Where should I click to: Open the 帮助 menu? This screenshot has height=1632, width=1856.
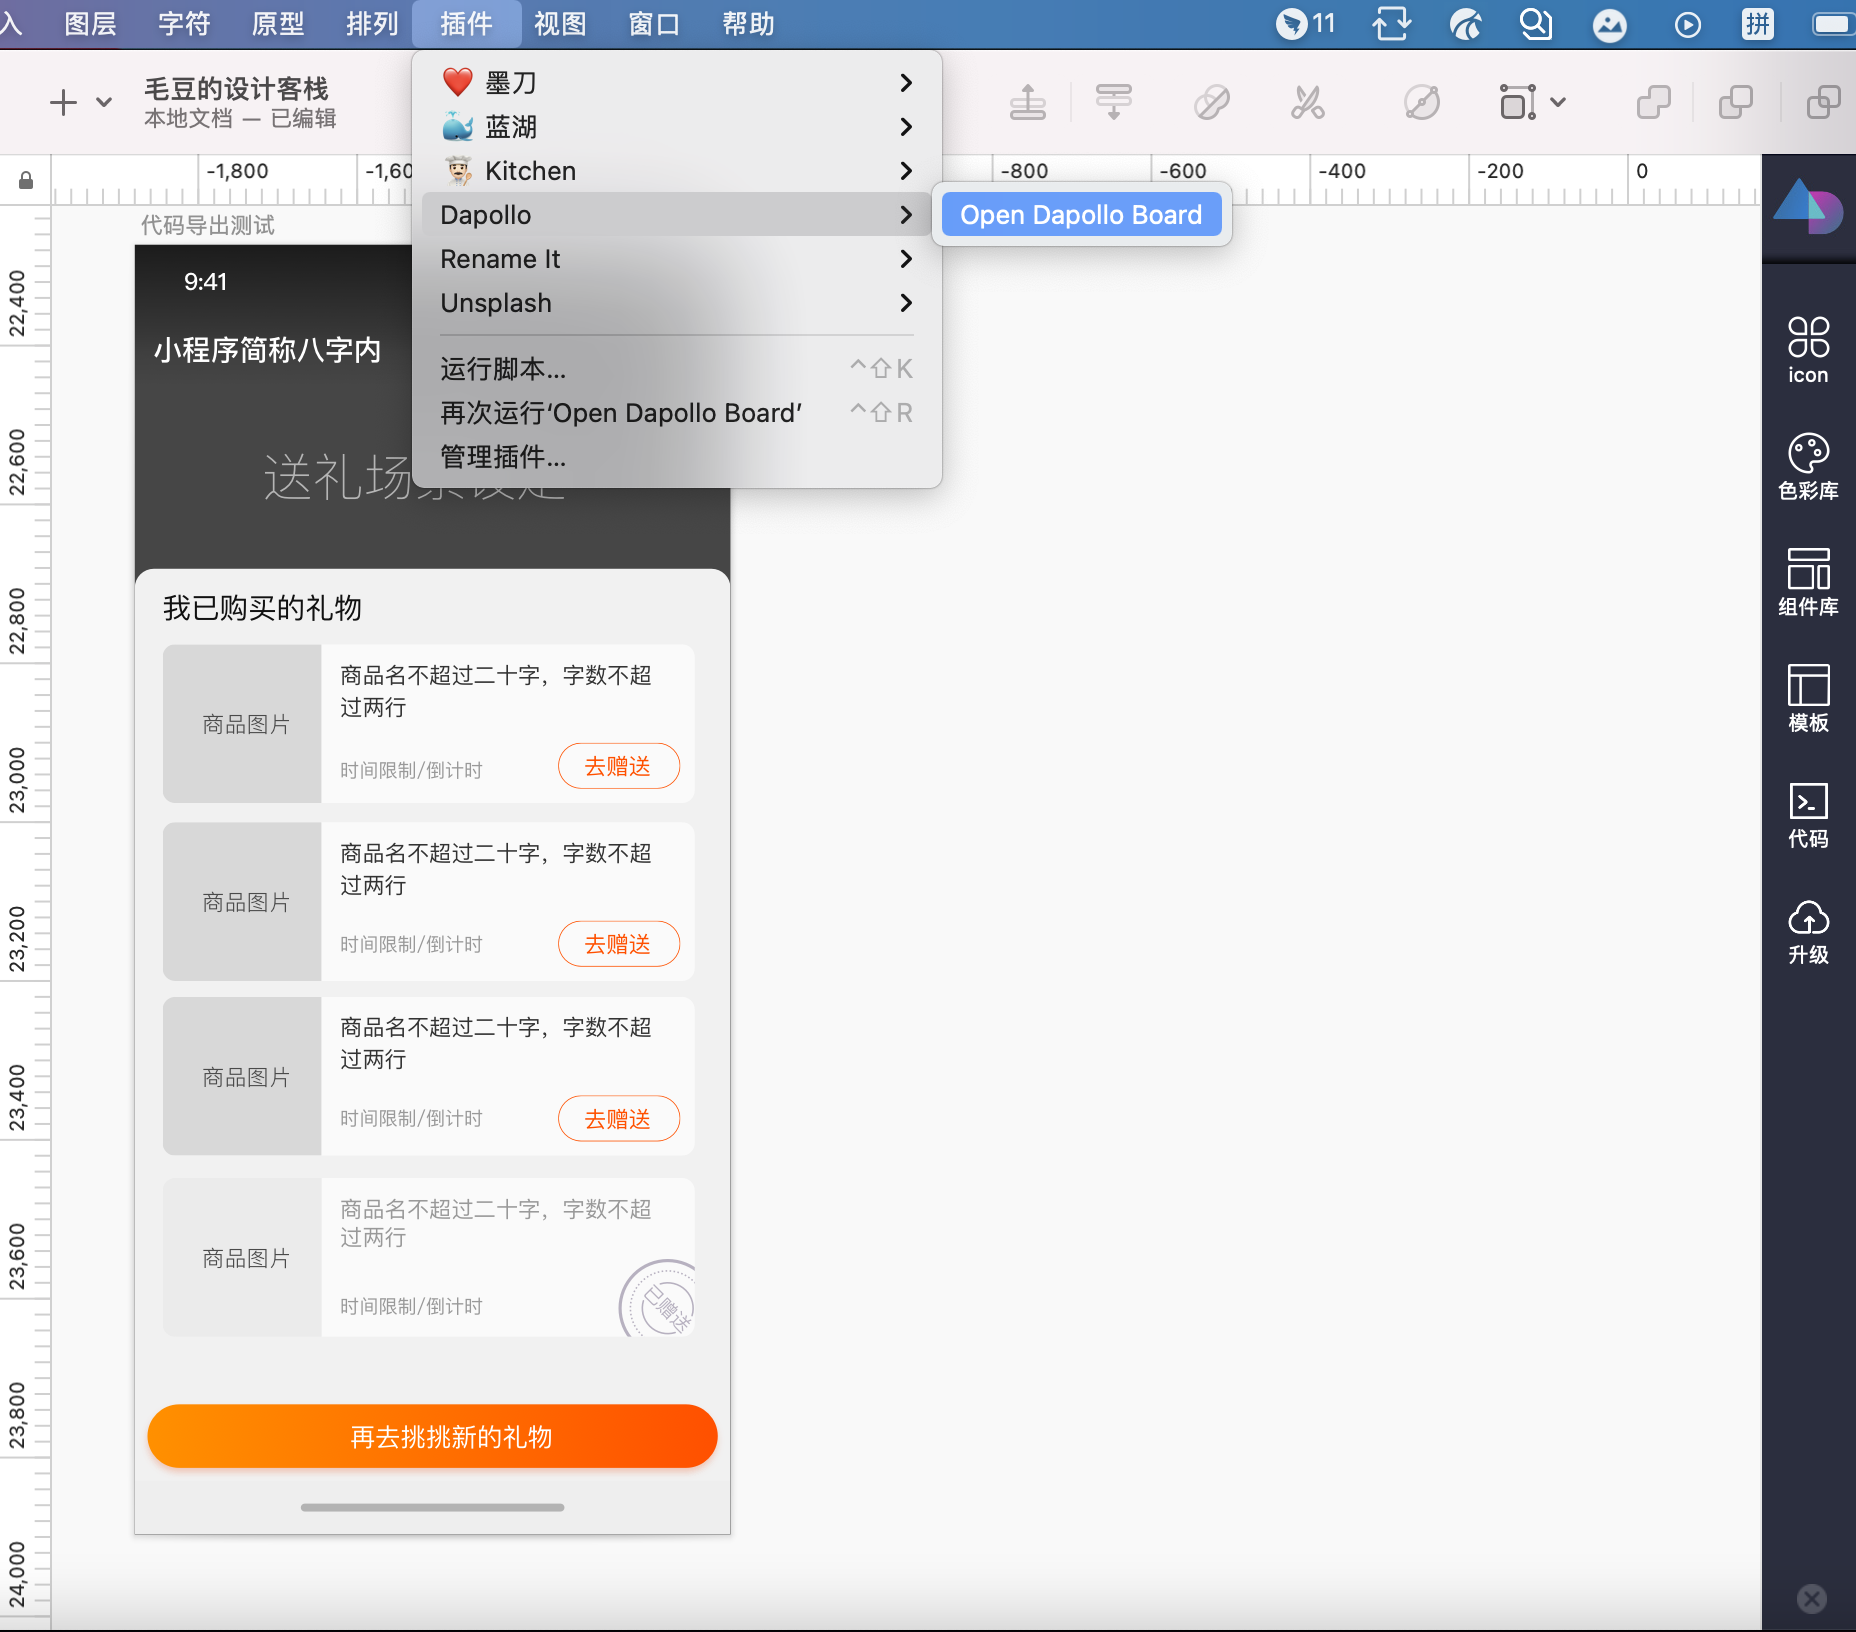748,24
